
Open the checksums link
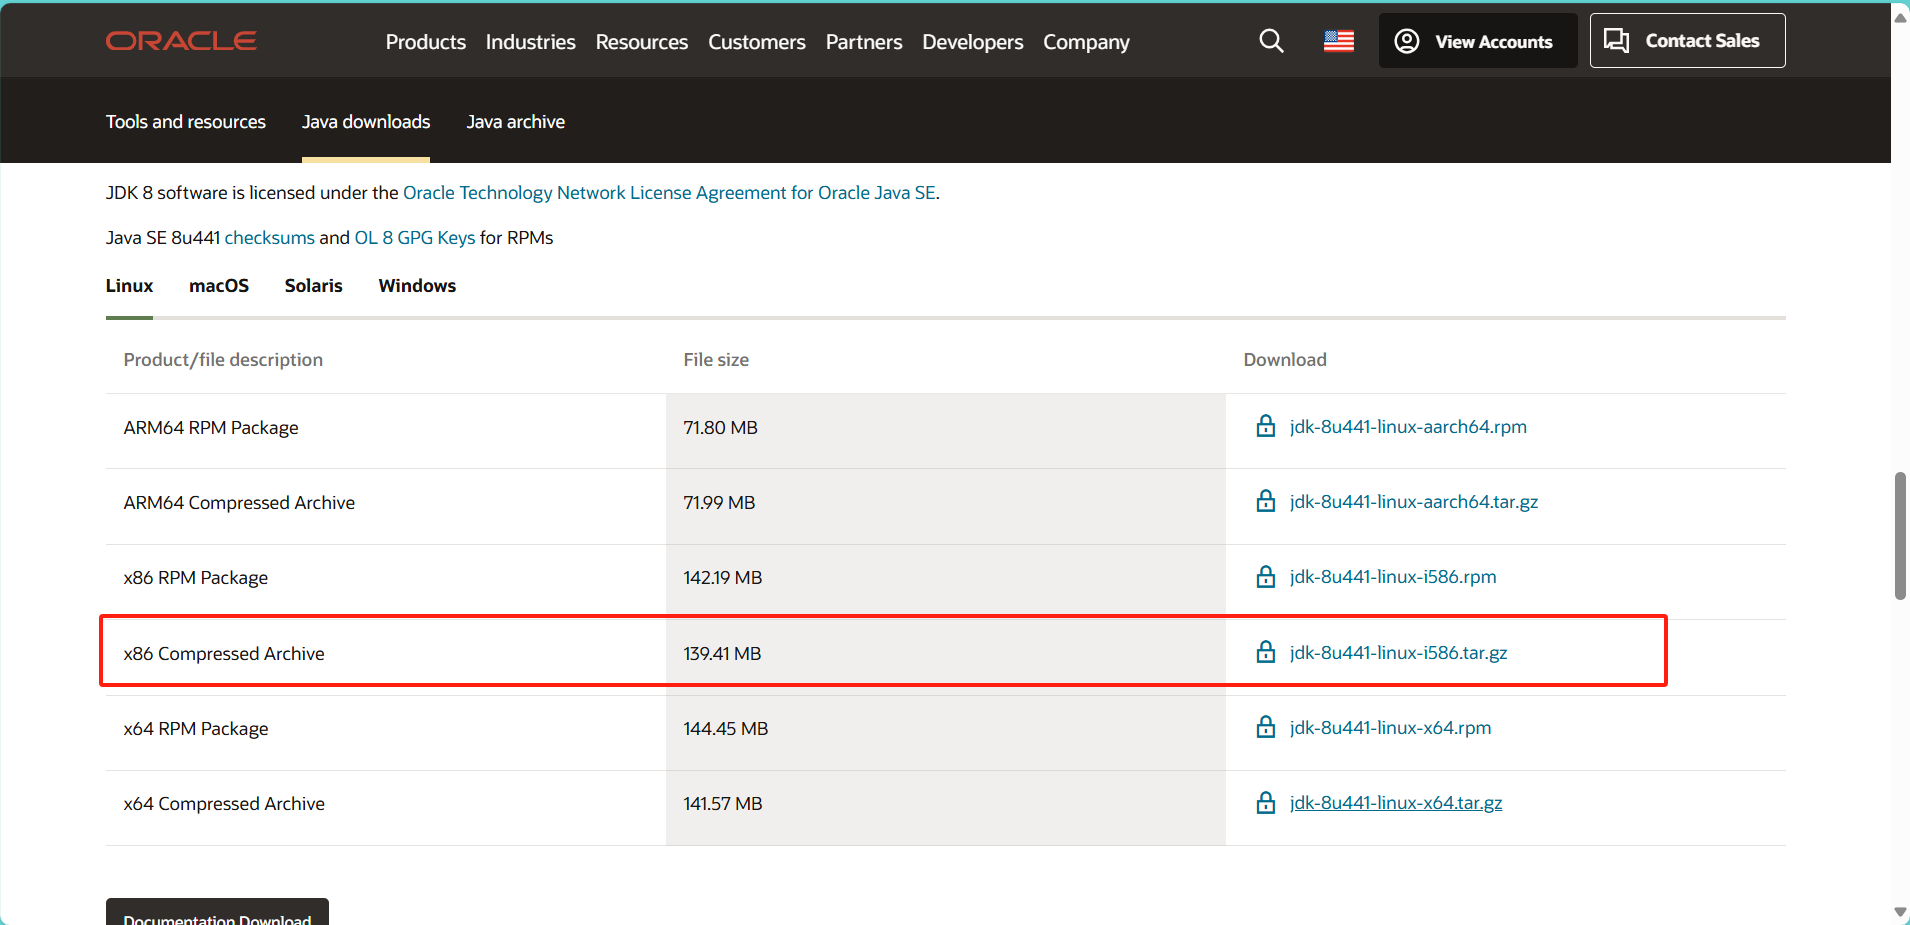pos(270,238)
